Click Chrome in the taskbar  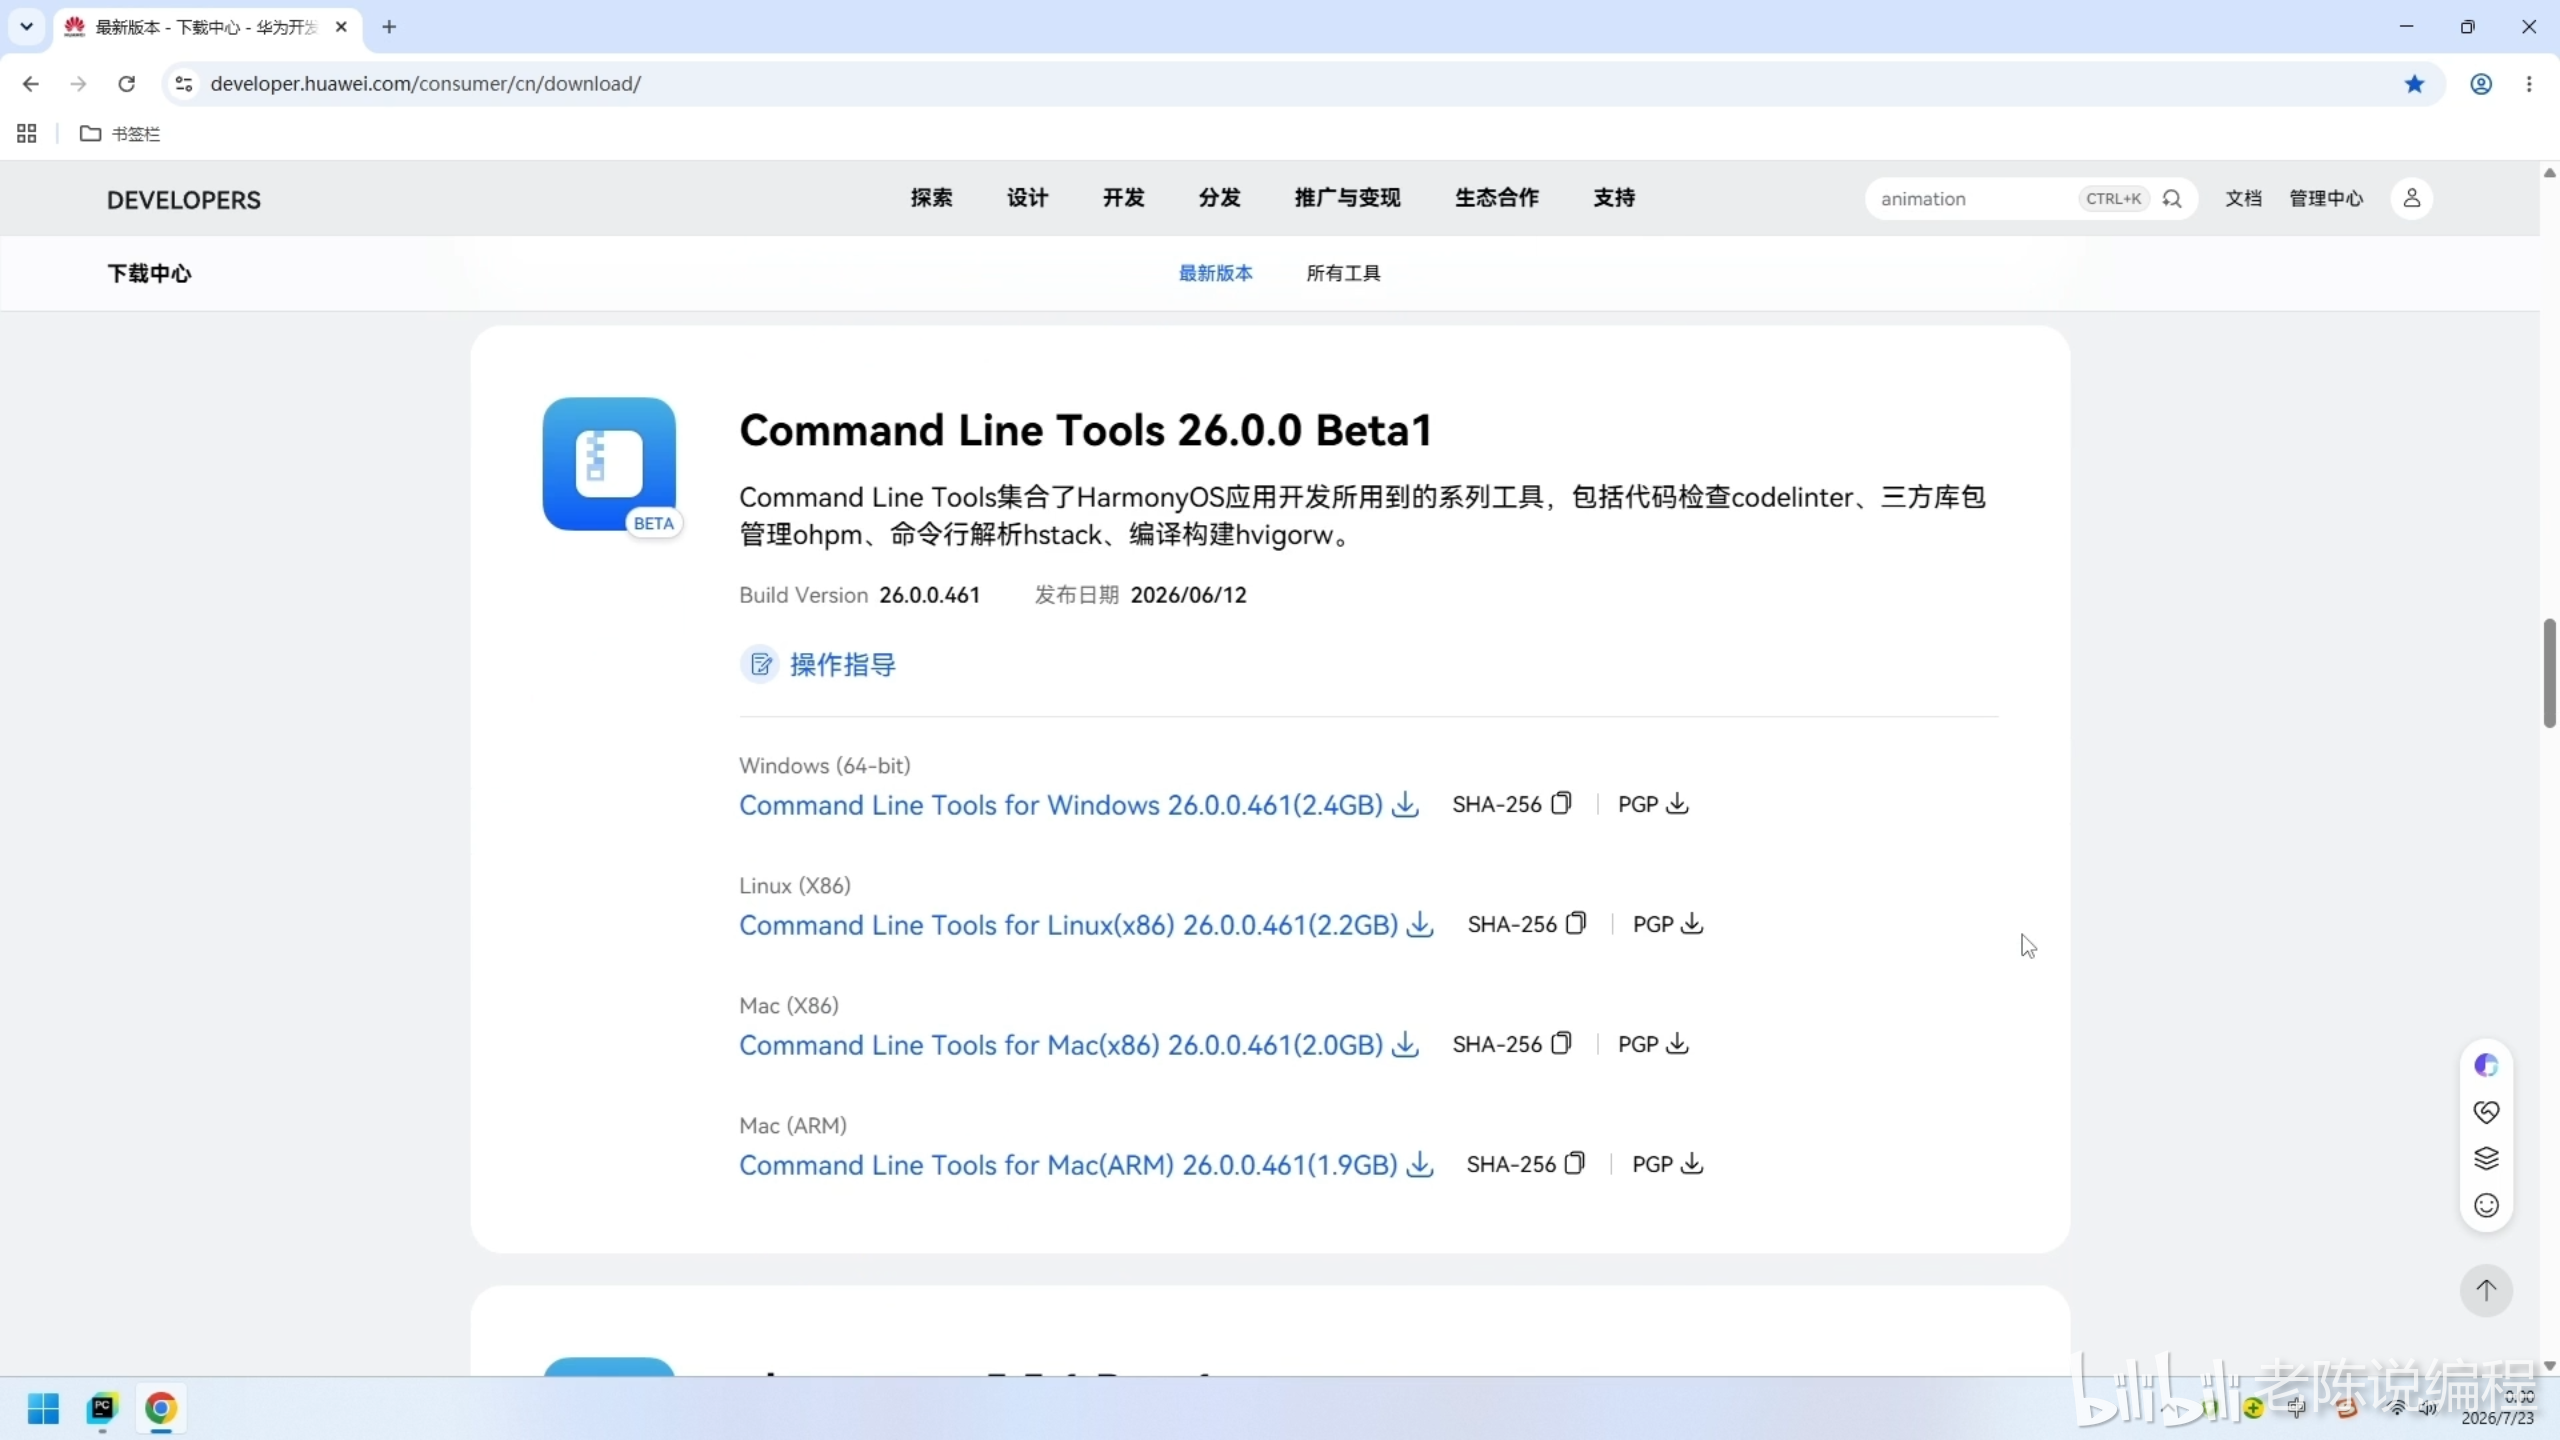[x=161, y=1409]
